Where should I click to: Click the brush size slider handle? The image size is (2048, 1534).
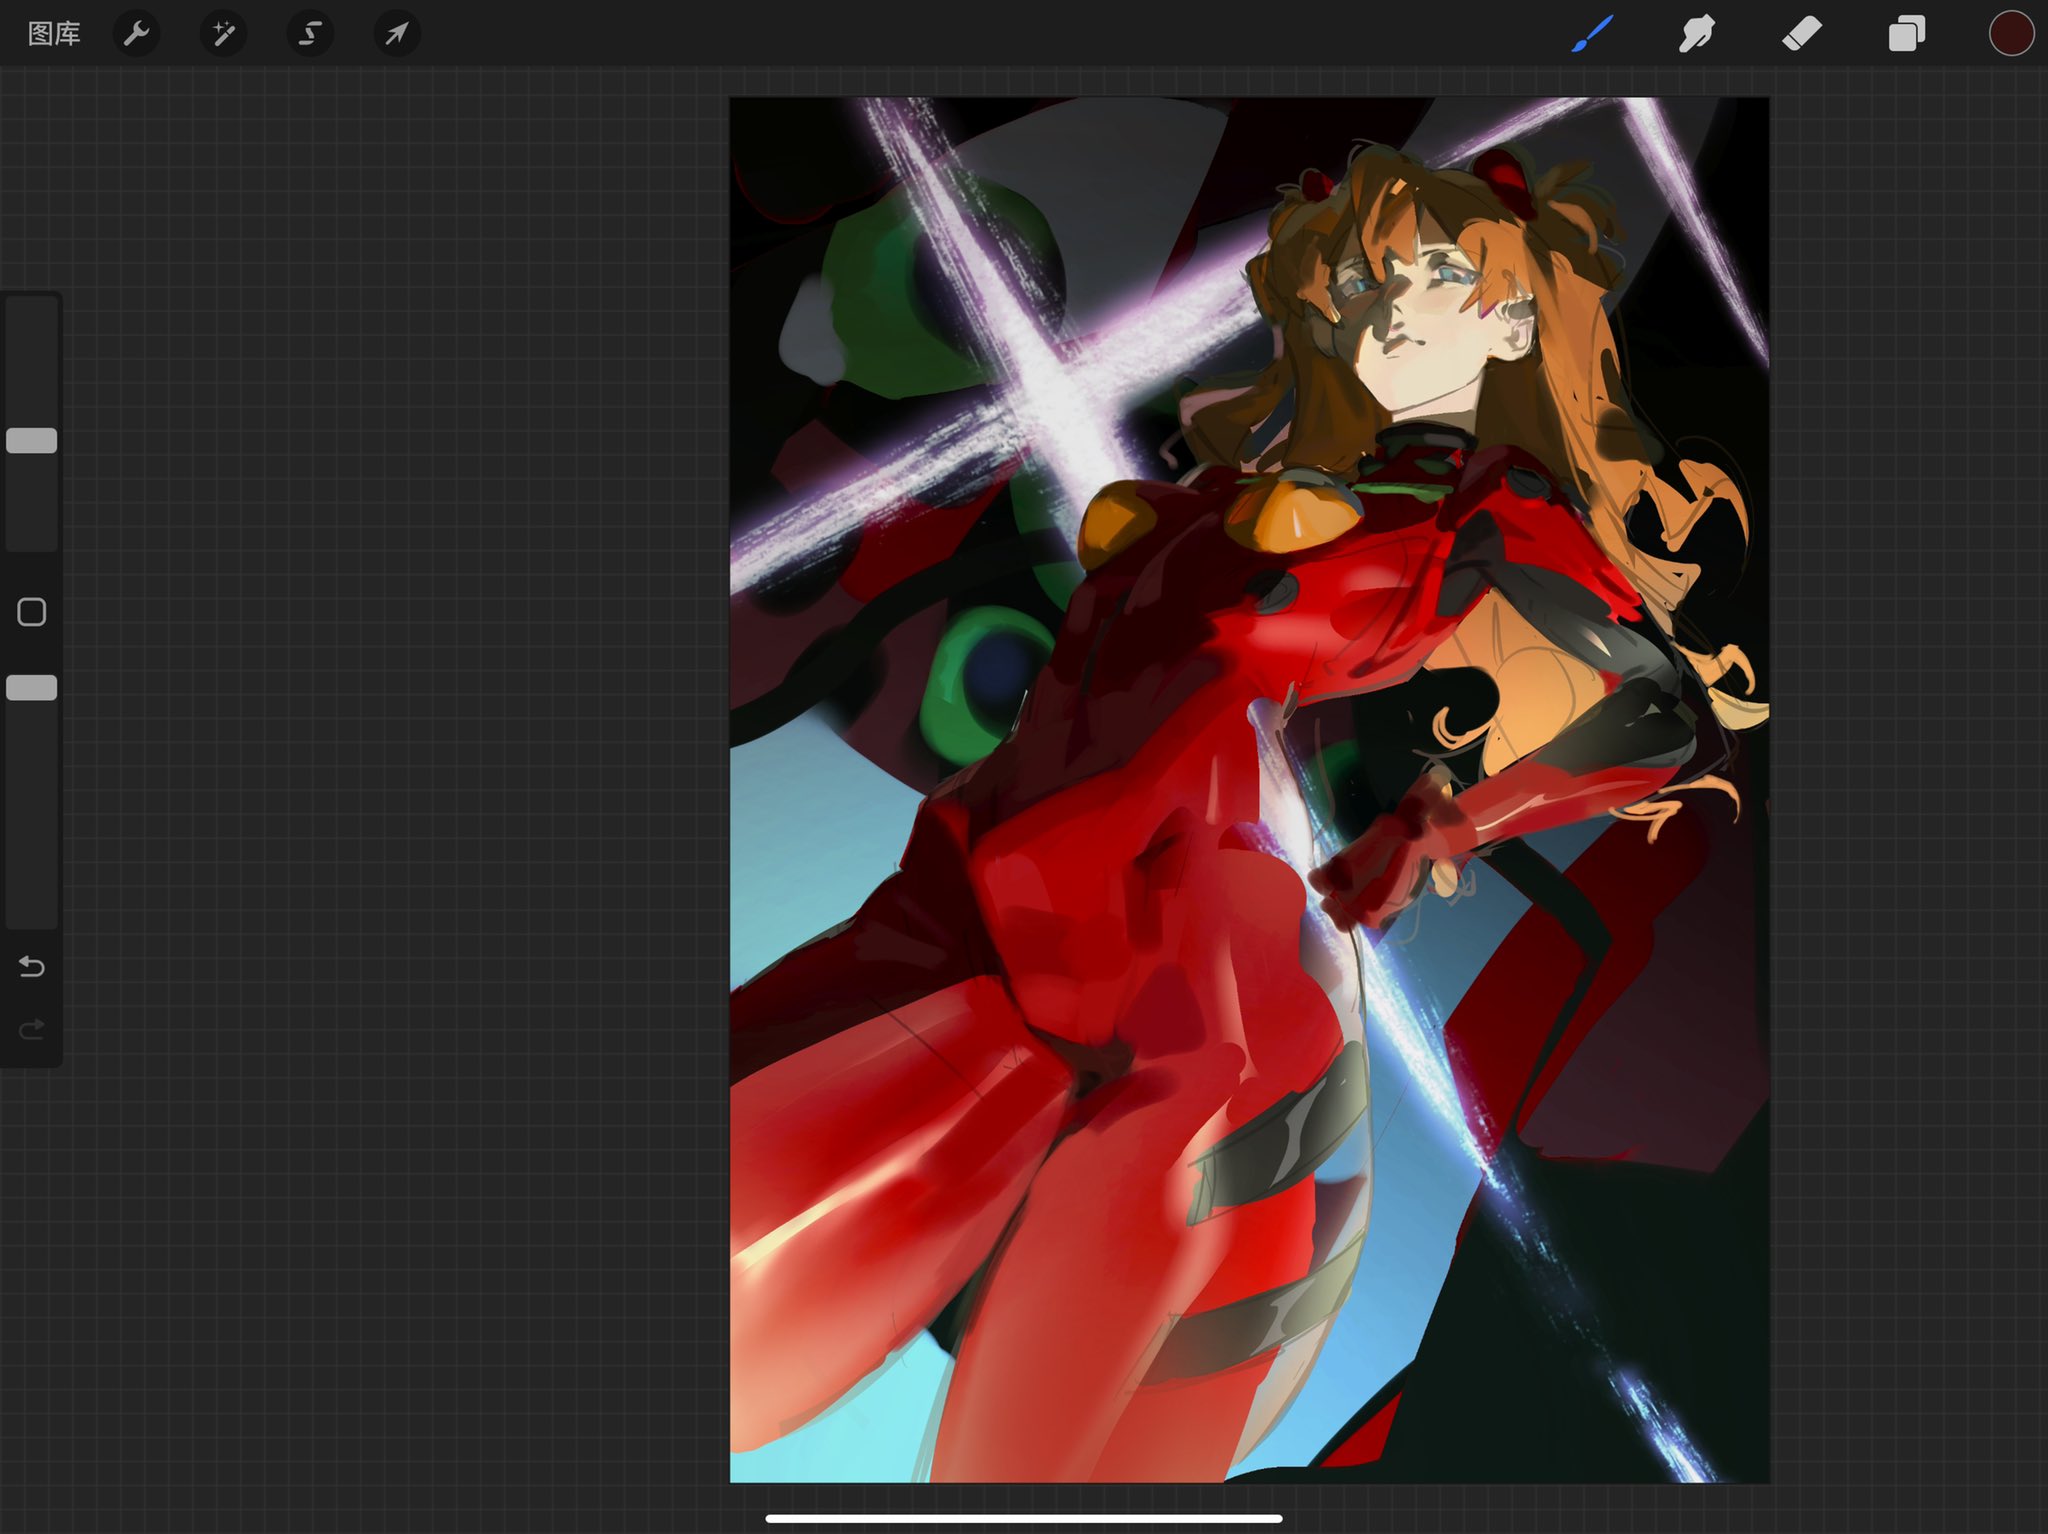coord(32,441)
